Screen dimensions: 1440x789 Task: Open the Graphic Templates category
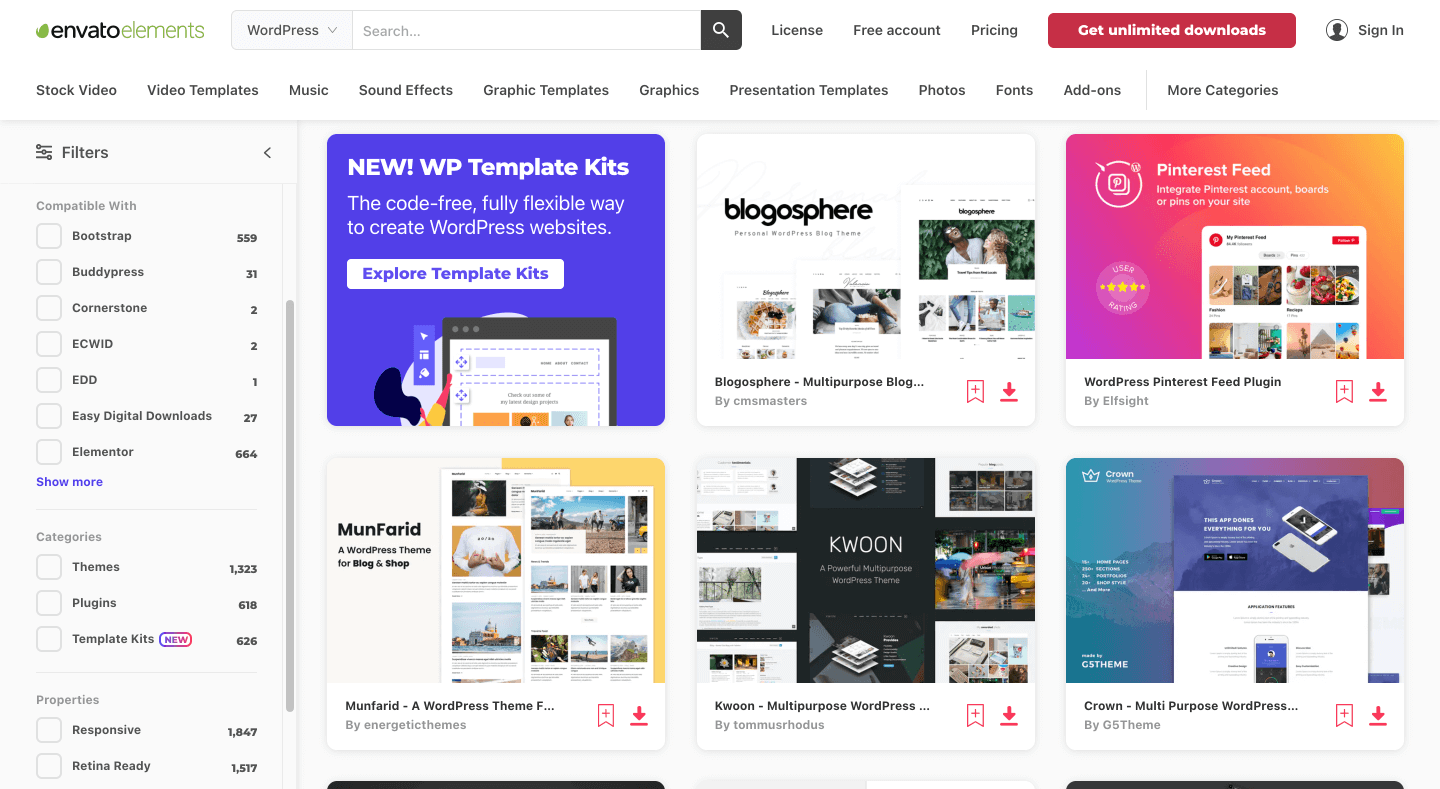(x=546, y=90)
